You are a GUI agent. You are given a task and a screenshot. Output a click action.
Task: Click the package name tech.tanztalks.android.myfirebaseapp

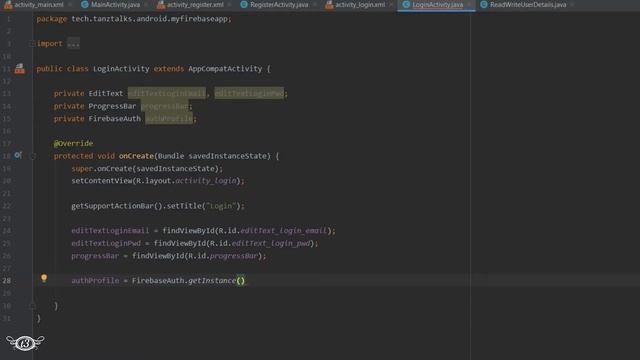coord(150,19)
